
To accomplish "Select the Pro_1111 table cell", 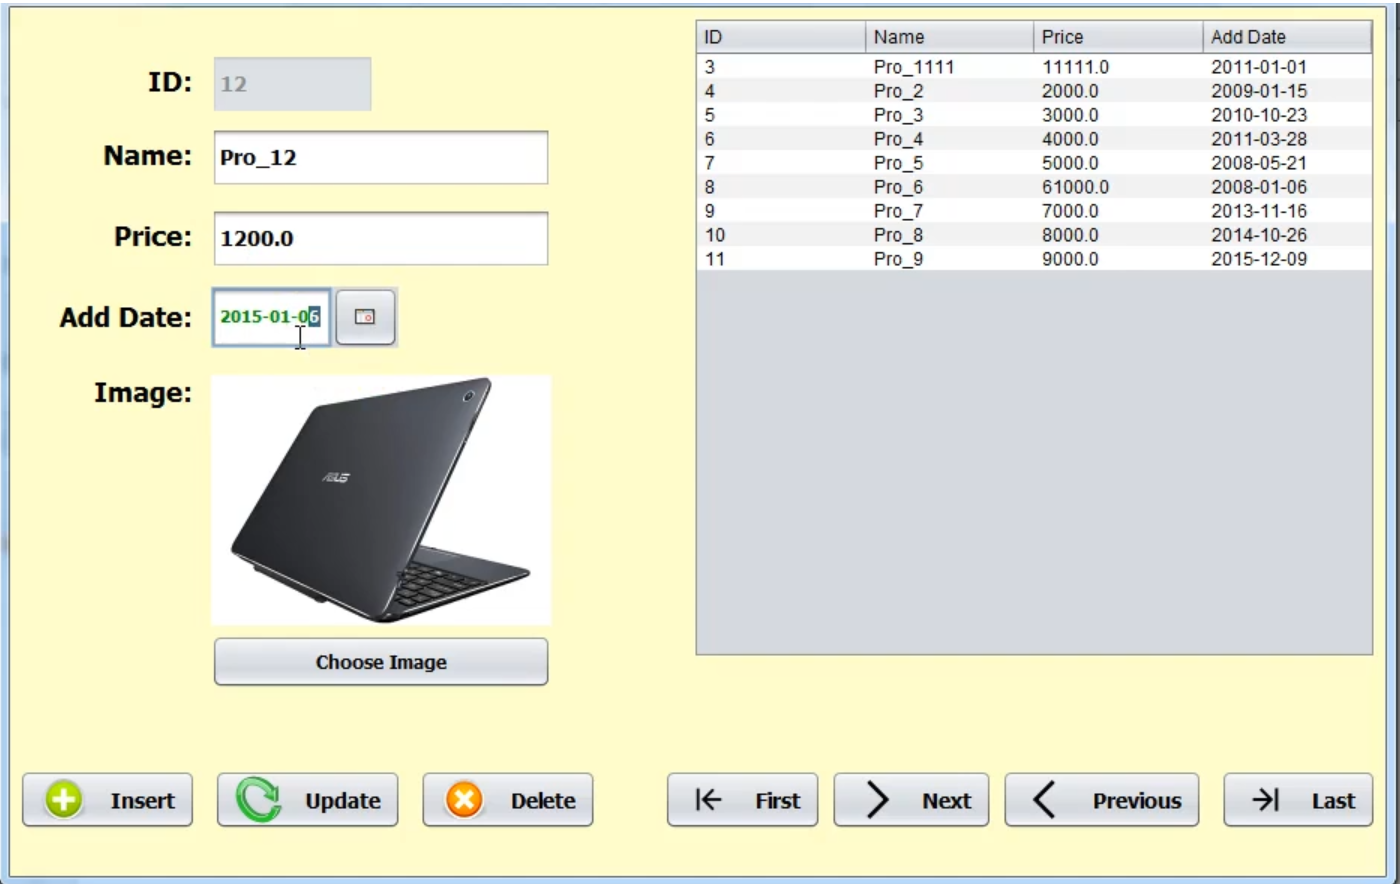I will click(x=950, y=67).
